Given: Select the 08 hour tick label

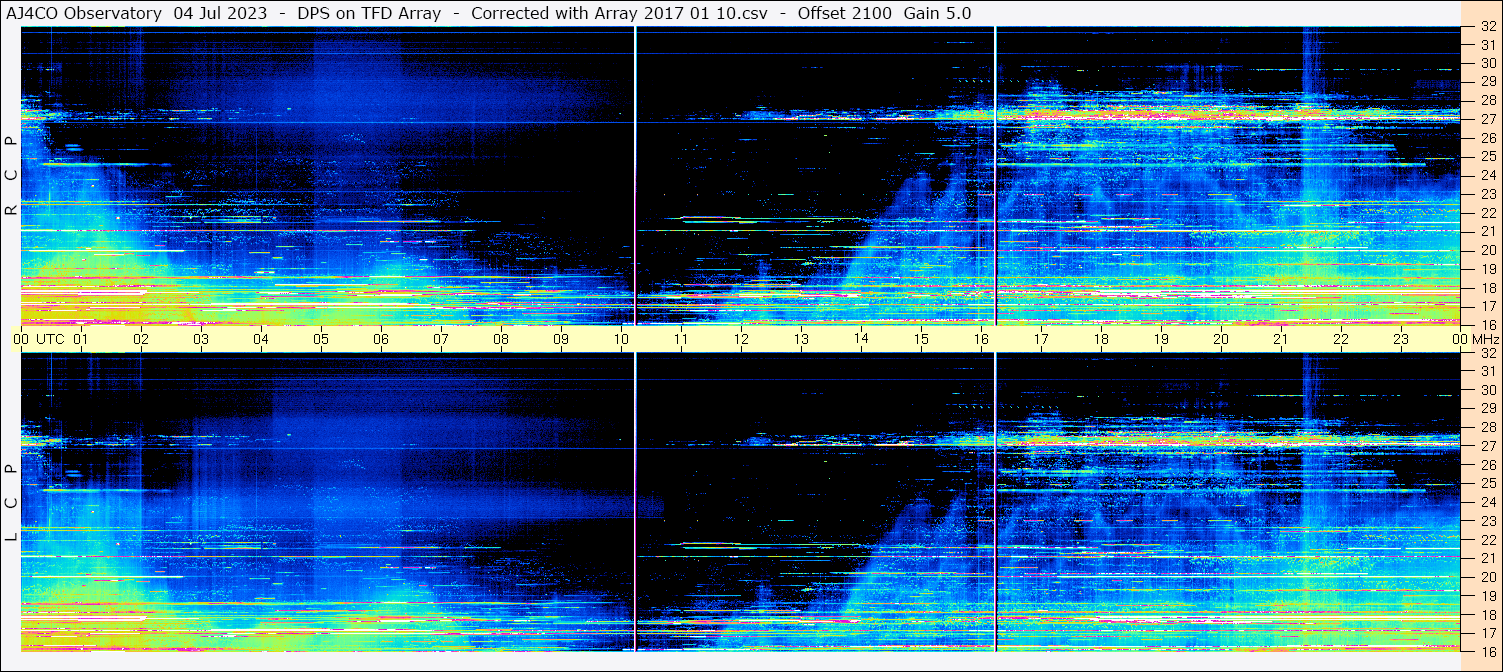Looking at the screenshot, I should (501, 339).
